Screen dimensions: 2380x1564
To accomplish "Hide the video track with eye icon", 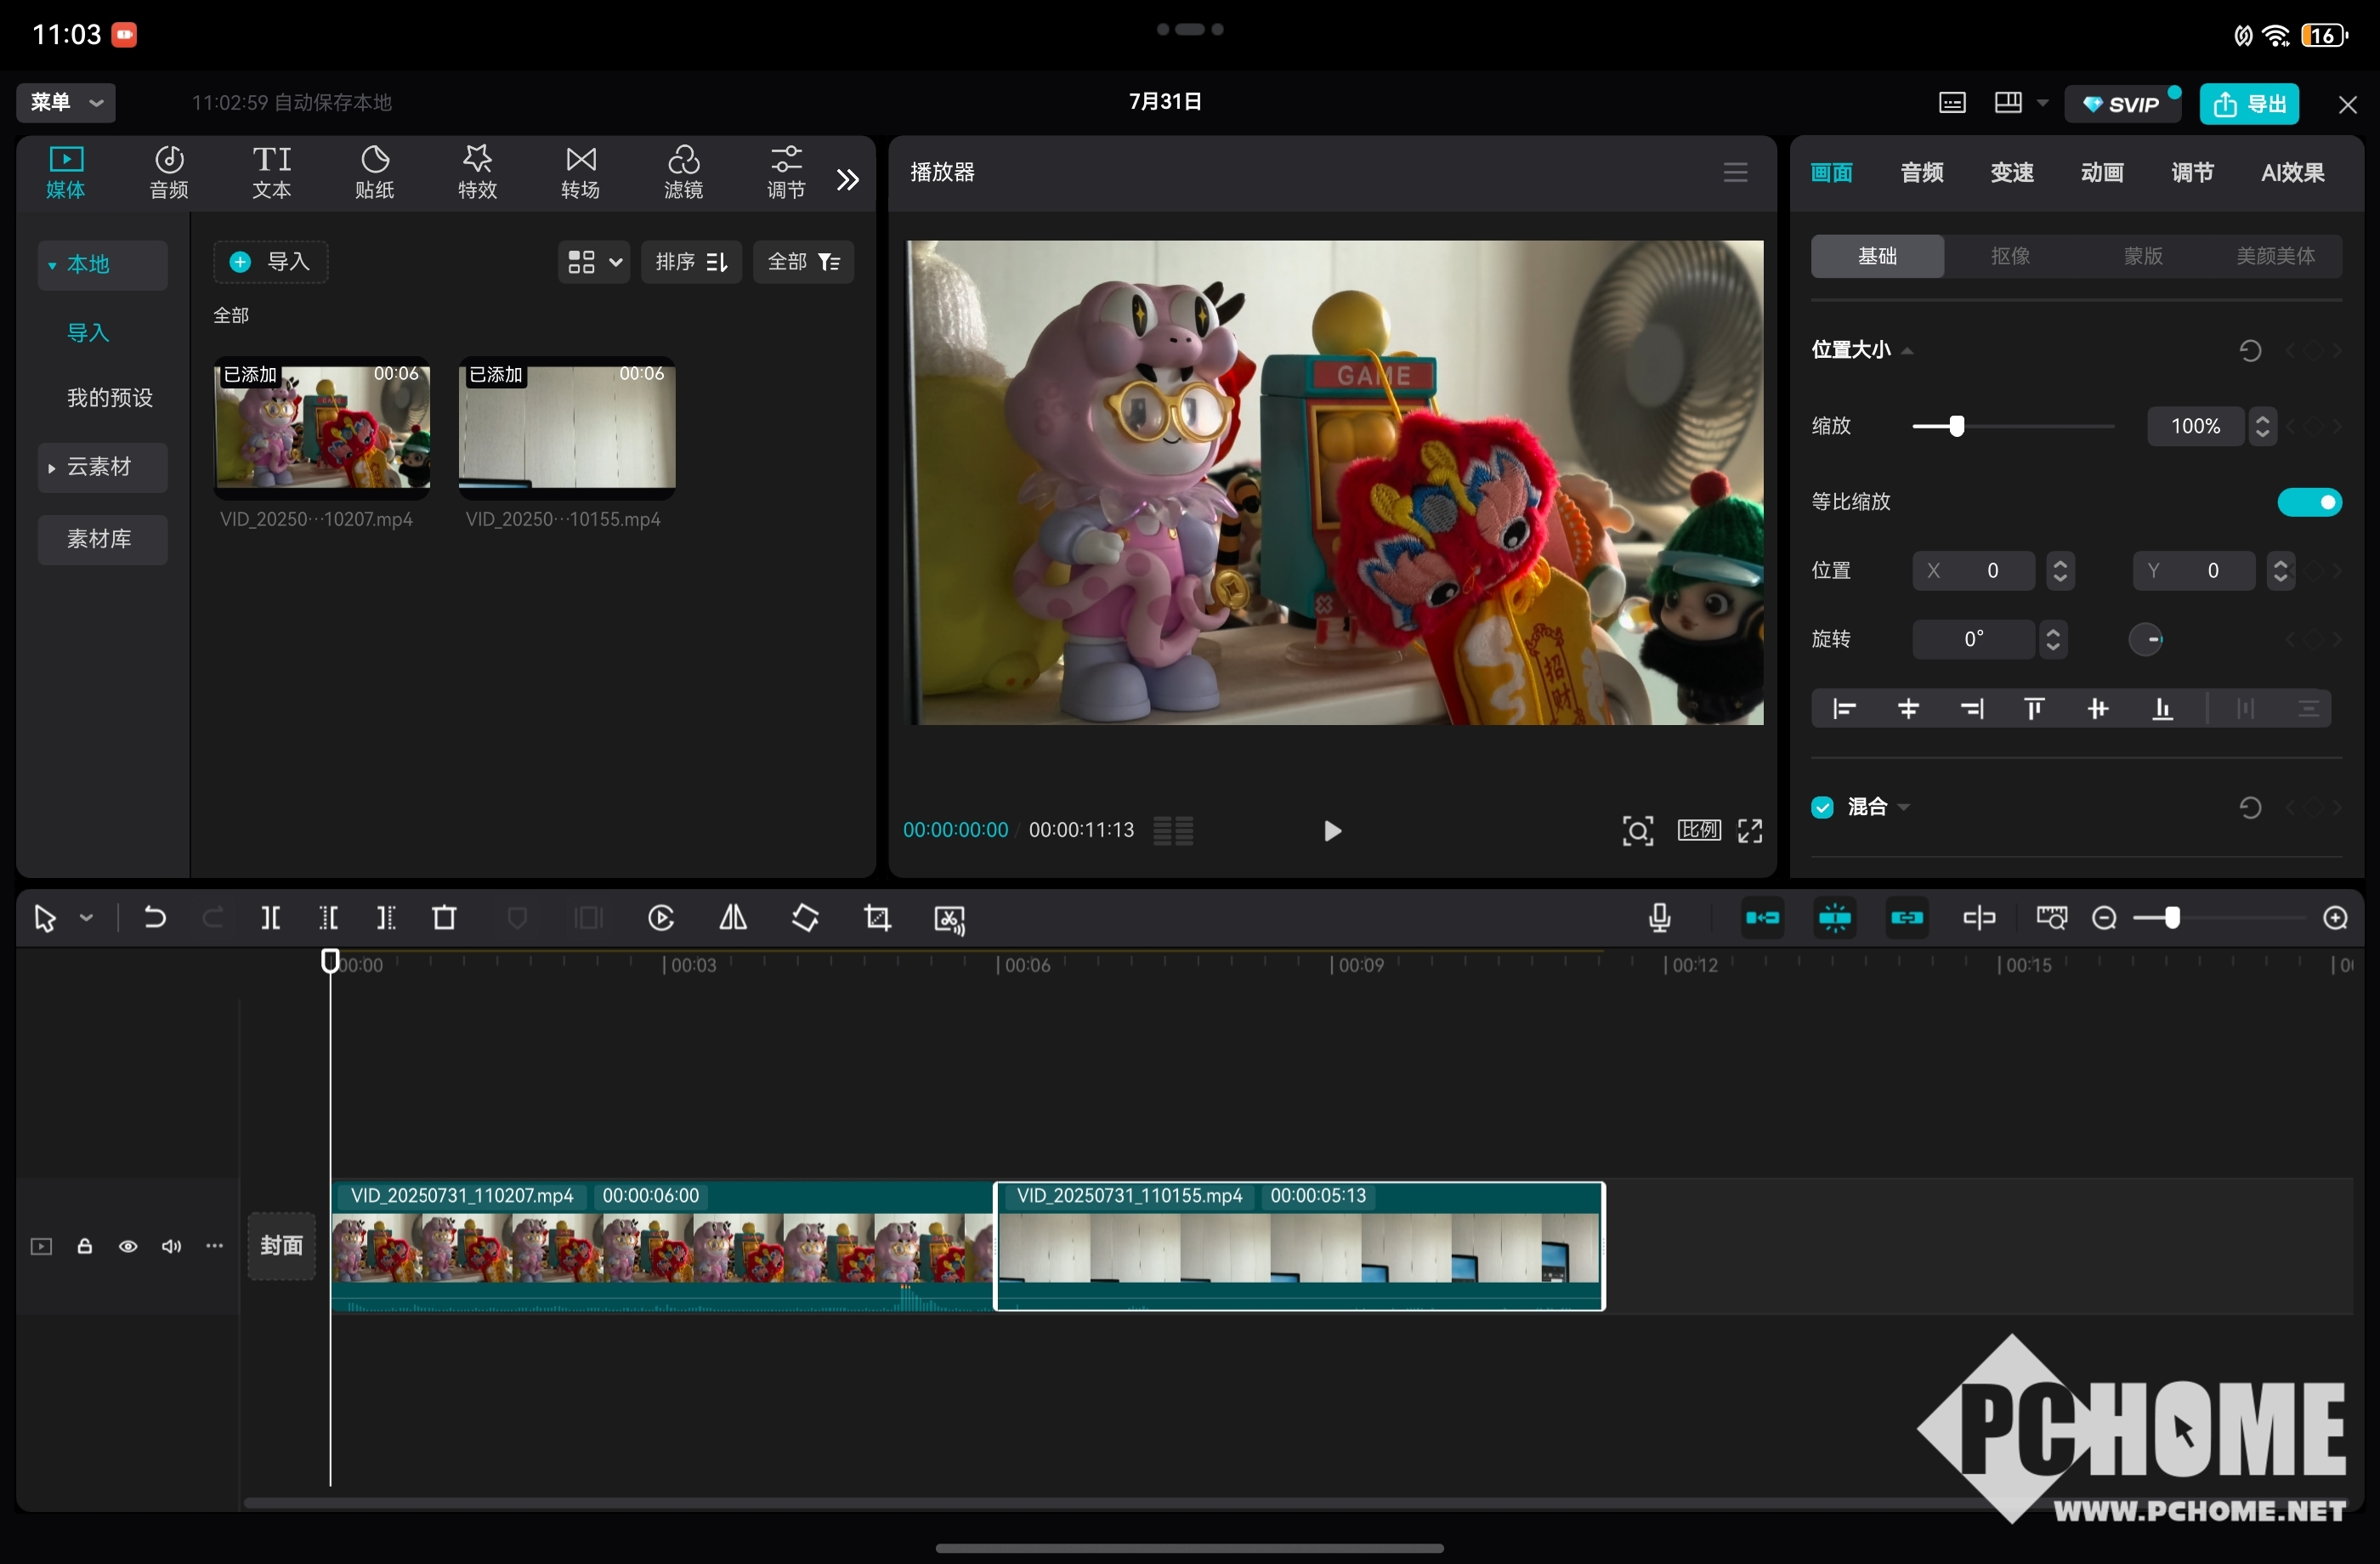I will pos(128,1246).
